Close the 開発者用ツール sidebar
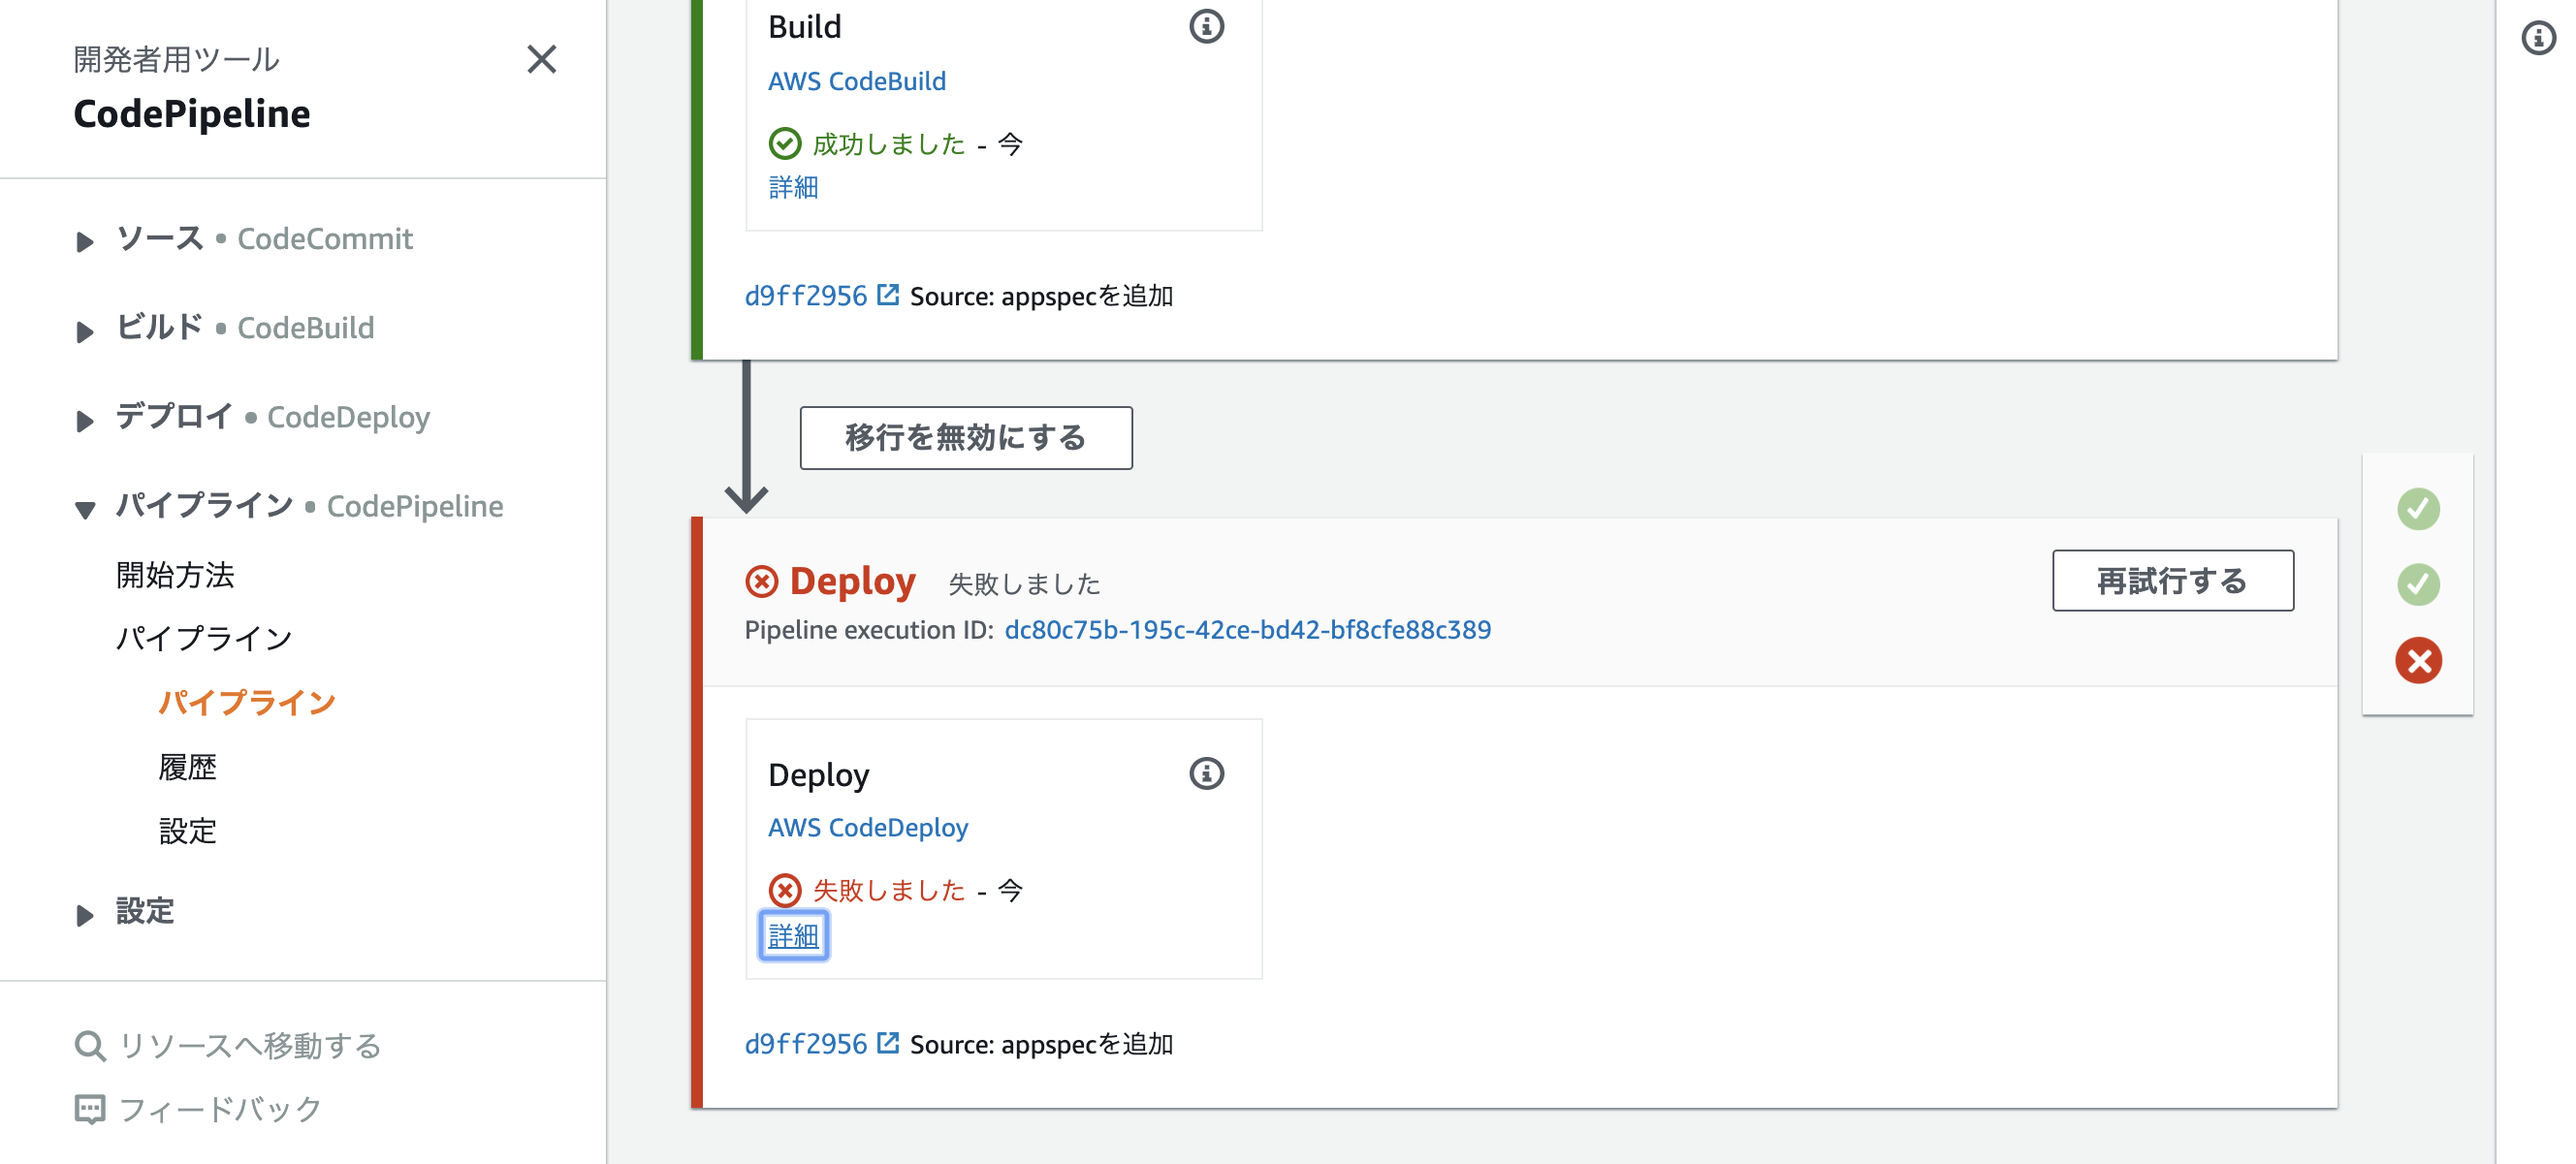 541,60
